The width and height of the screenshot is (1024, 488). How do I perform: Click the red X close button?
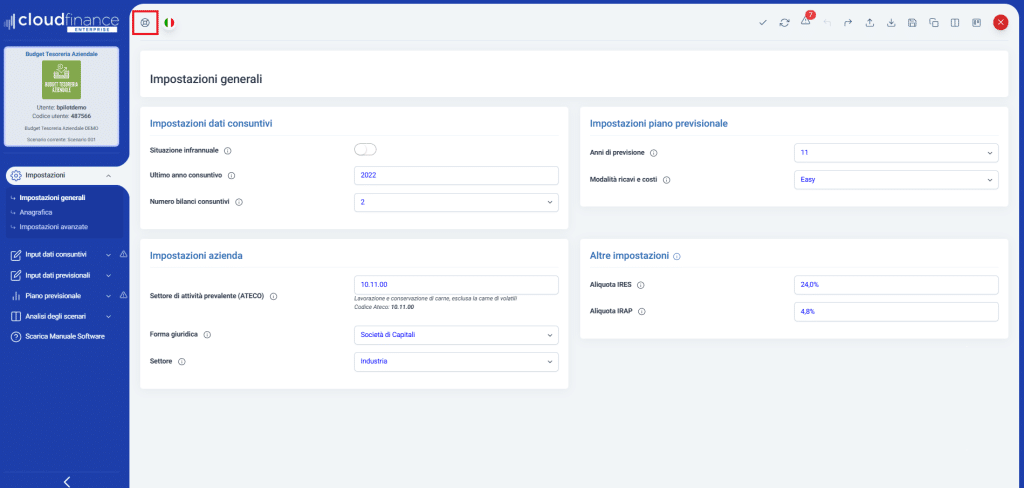click(1000, 22)
